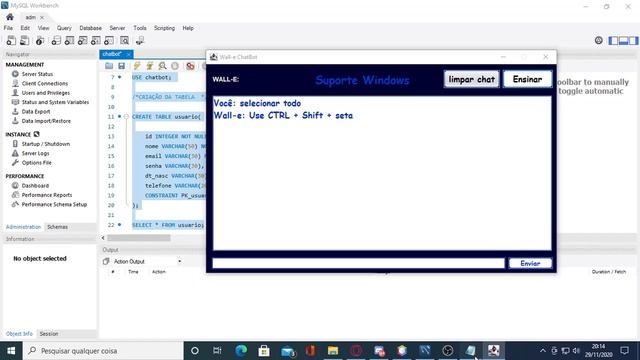The height and width of the screenshot is (360, 640).
Task: Open performance Dashboard
Action: [35, 185]
